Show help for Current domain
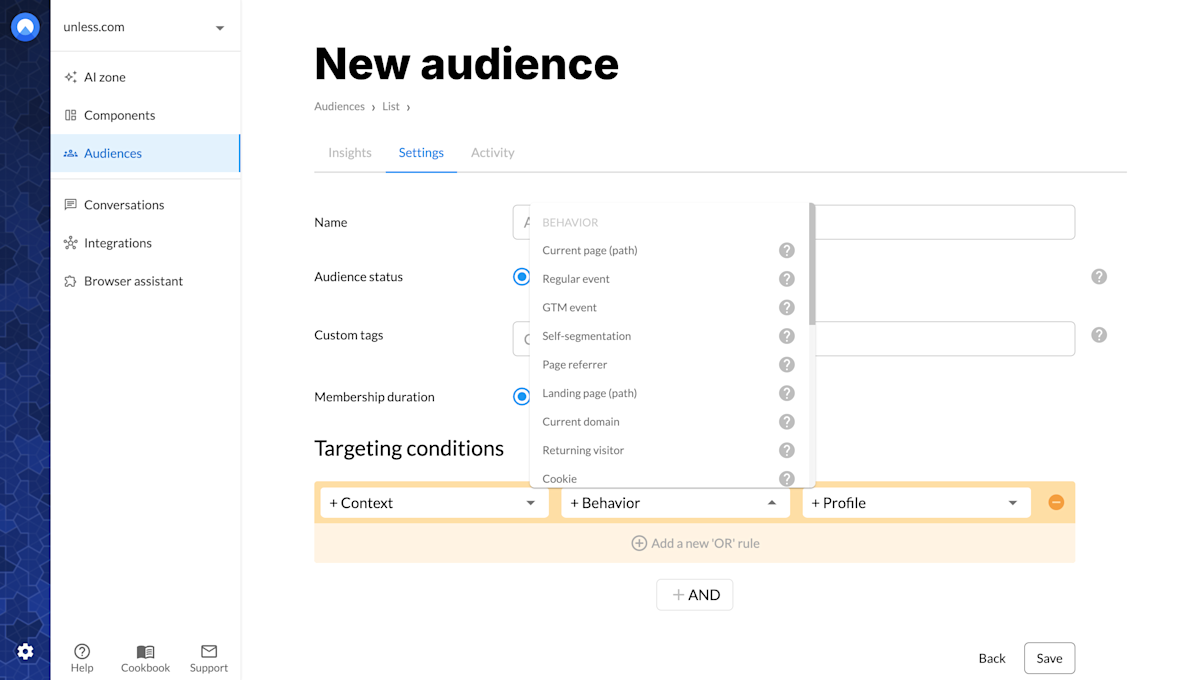 [x=787, y=422]
